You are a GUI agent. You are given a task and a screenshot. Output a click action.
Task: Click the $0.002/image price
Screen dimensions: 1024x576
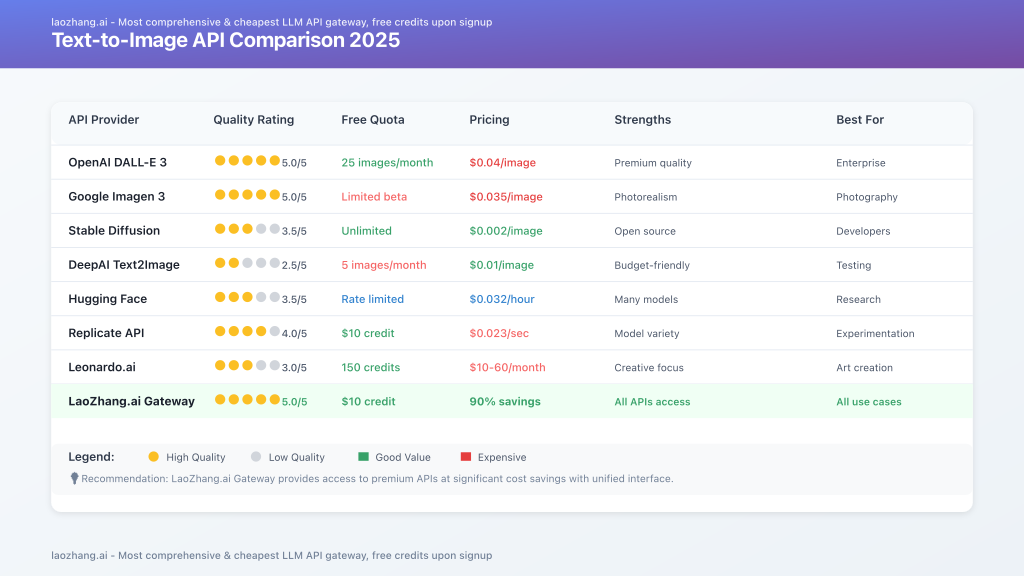505,231
